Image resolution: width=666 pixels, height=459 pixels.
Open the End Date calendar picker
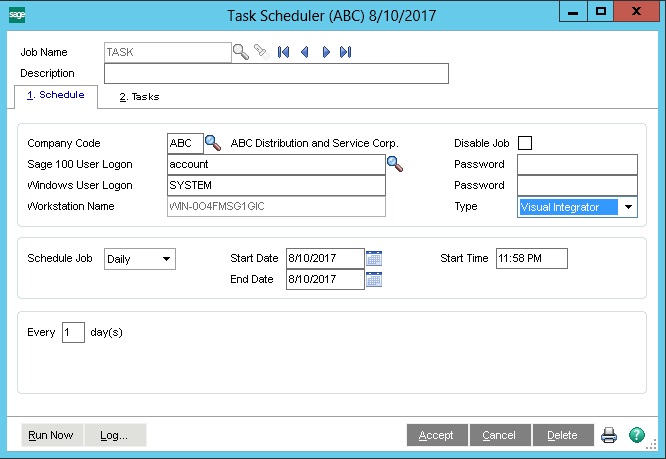374,280
